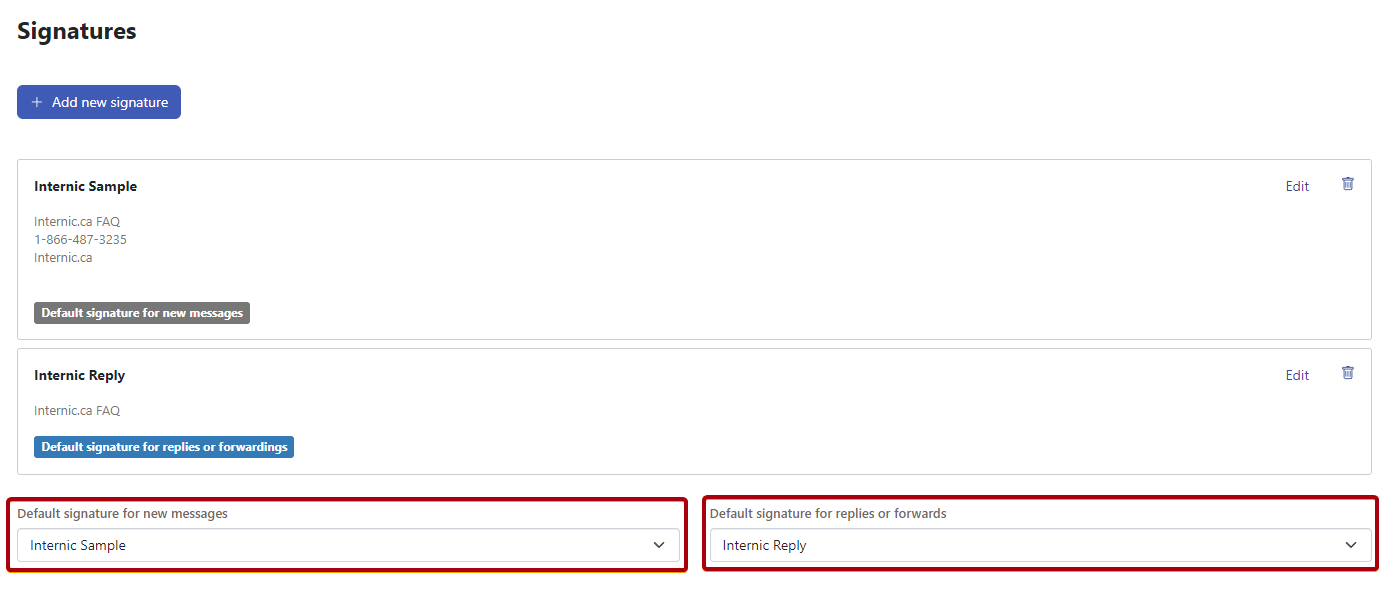Screen dimensions: 1392x600
Task: Click 'Internic.ca FAQ' text in Internic Reply card
Action: [77, 411]
